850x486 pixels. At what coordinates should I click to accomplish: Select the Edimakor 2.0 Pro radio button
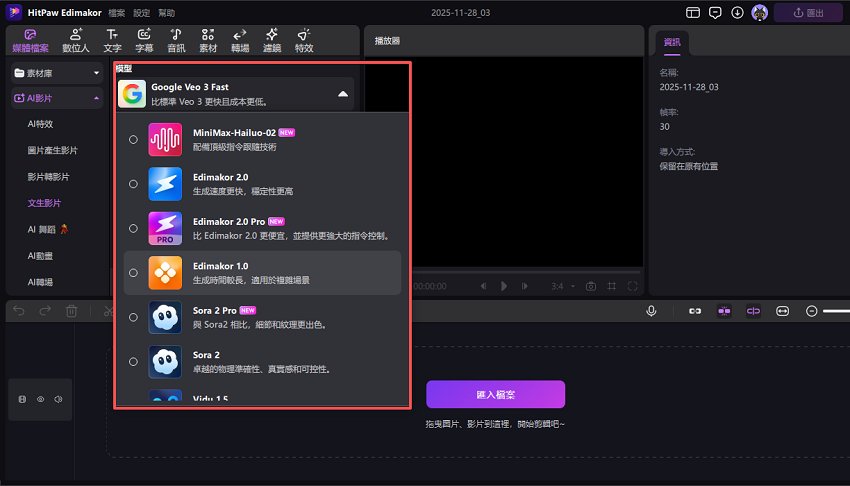(133, 229)
